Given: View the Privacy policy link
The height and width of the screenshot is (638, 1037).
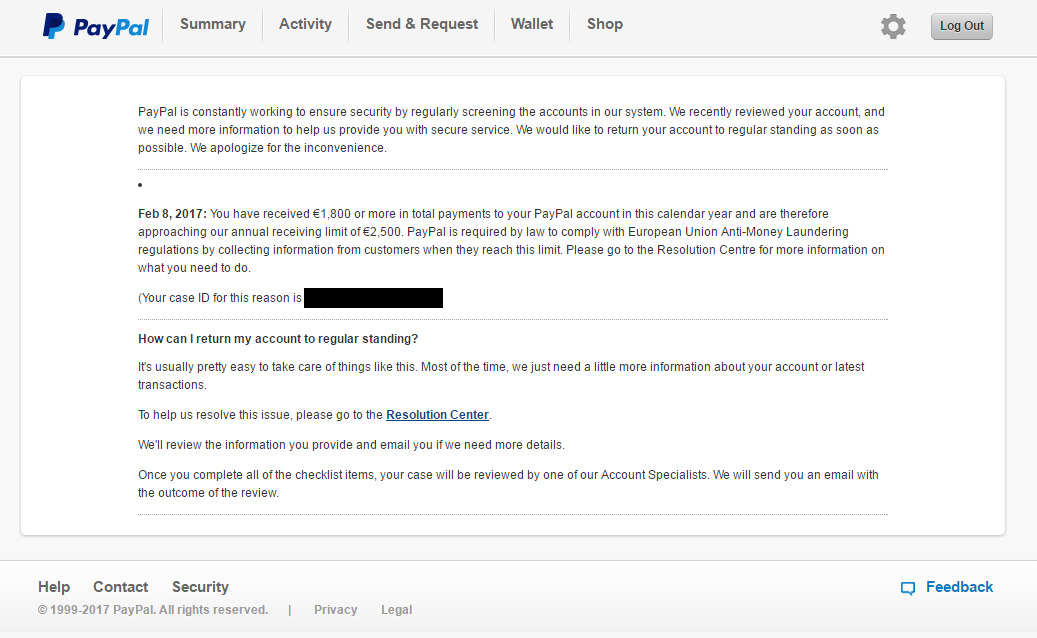Looking at the screenshot, I should pos(335,610).
